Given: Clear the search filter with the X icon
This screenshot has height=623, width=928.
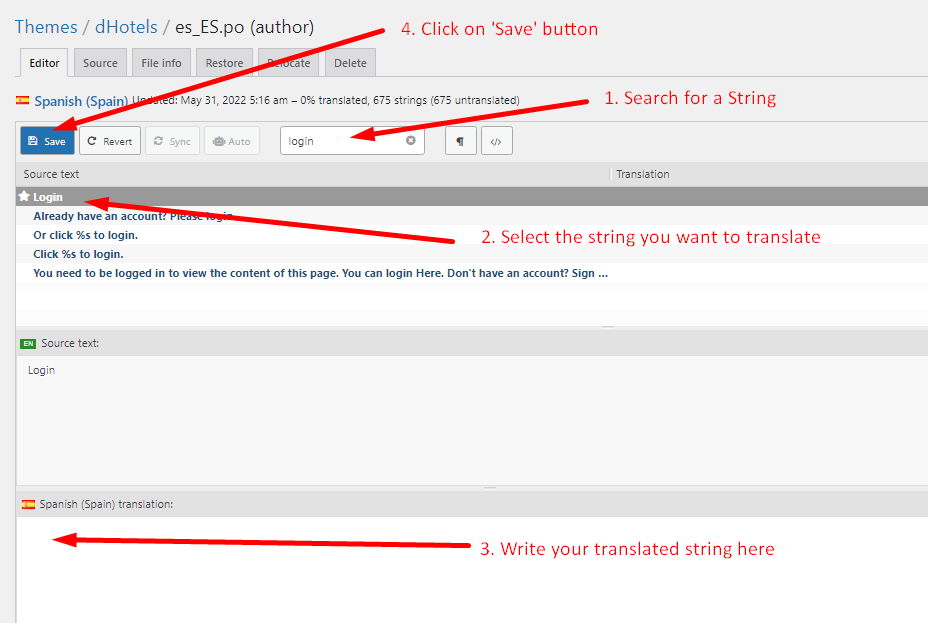Looking at the screenshot, I should coord(410,141).
